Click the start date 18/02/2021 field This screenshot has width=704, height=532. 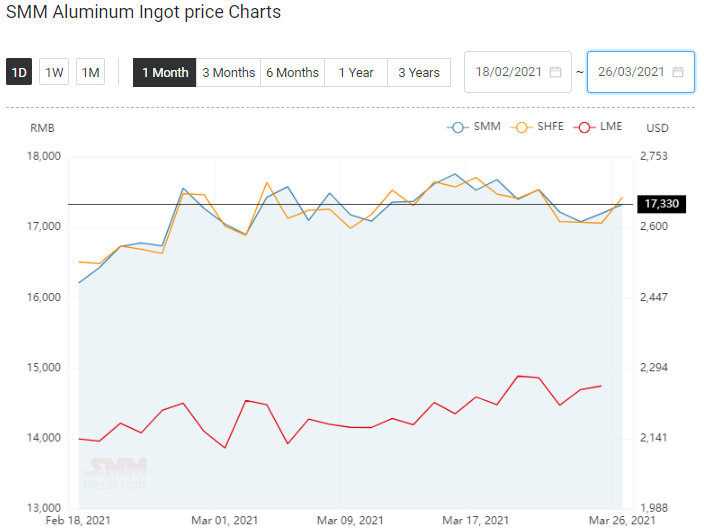[518, 72]
